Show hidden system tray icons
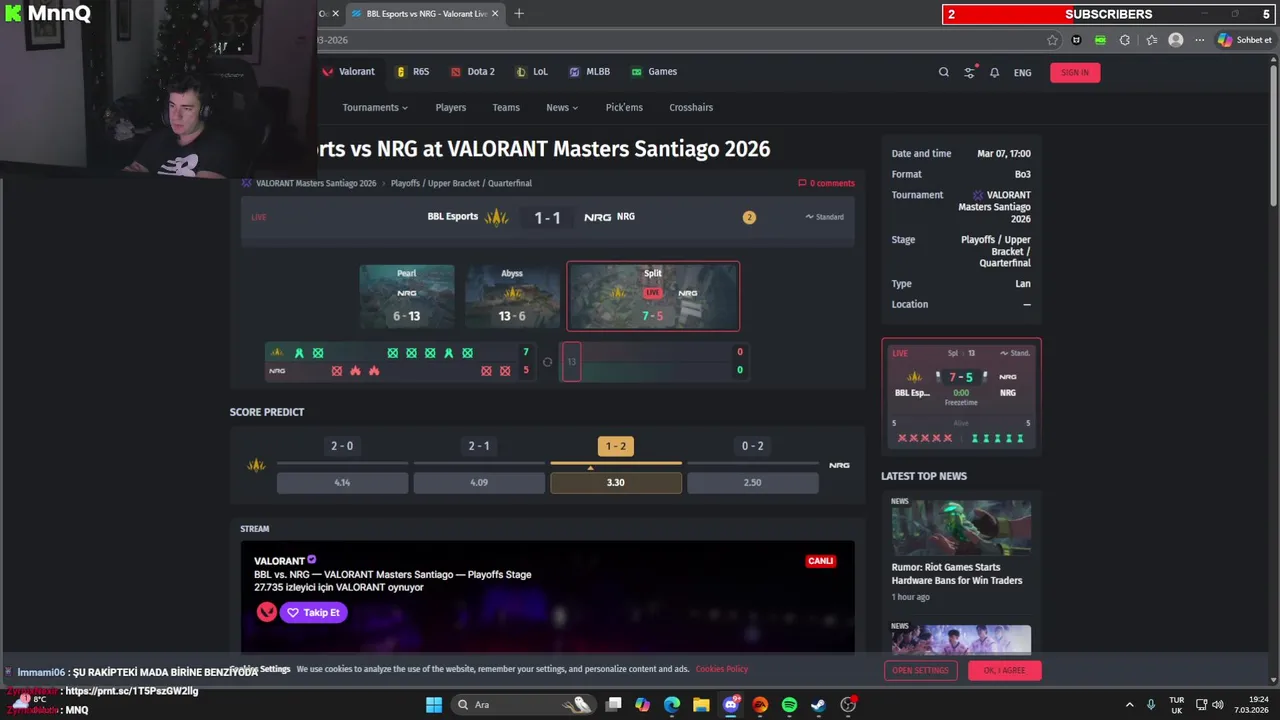The image size is (1280, 720). click(1130, 705)
